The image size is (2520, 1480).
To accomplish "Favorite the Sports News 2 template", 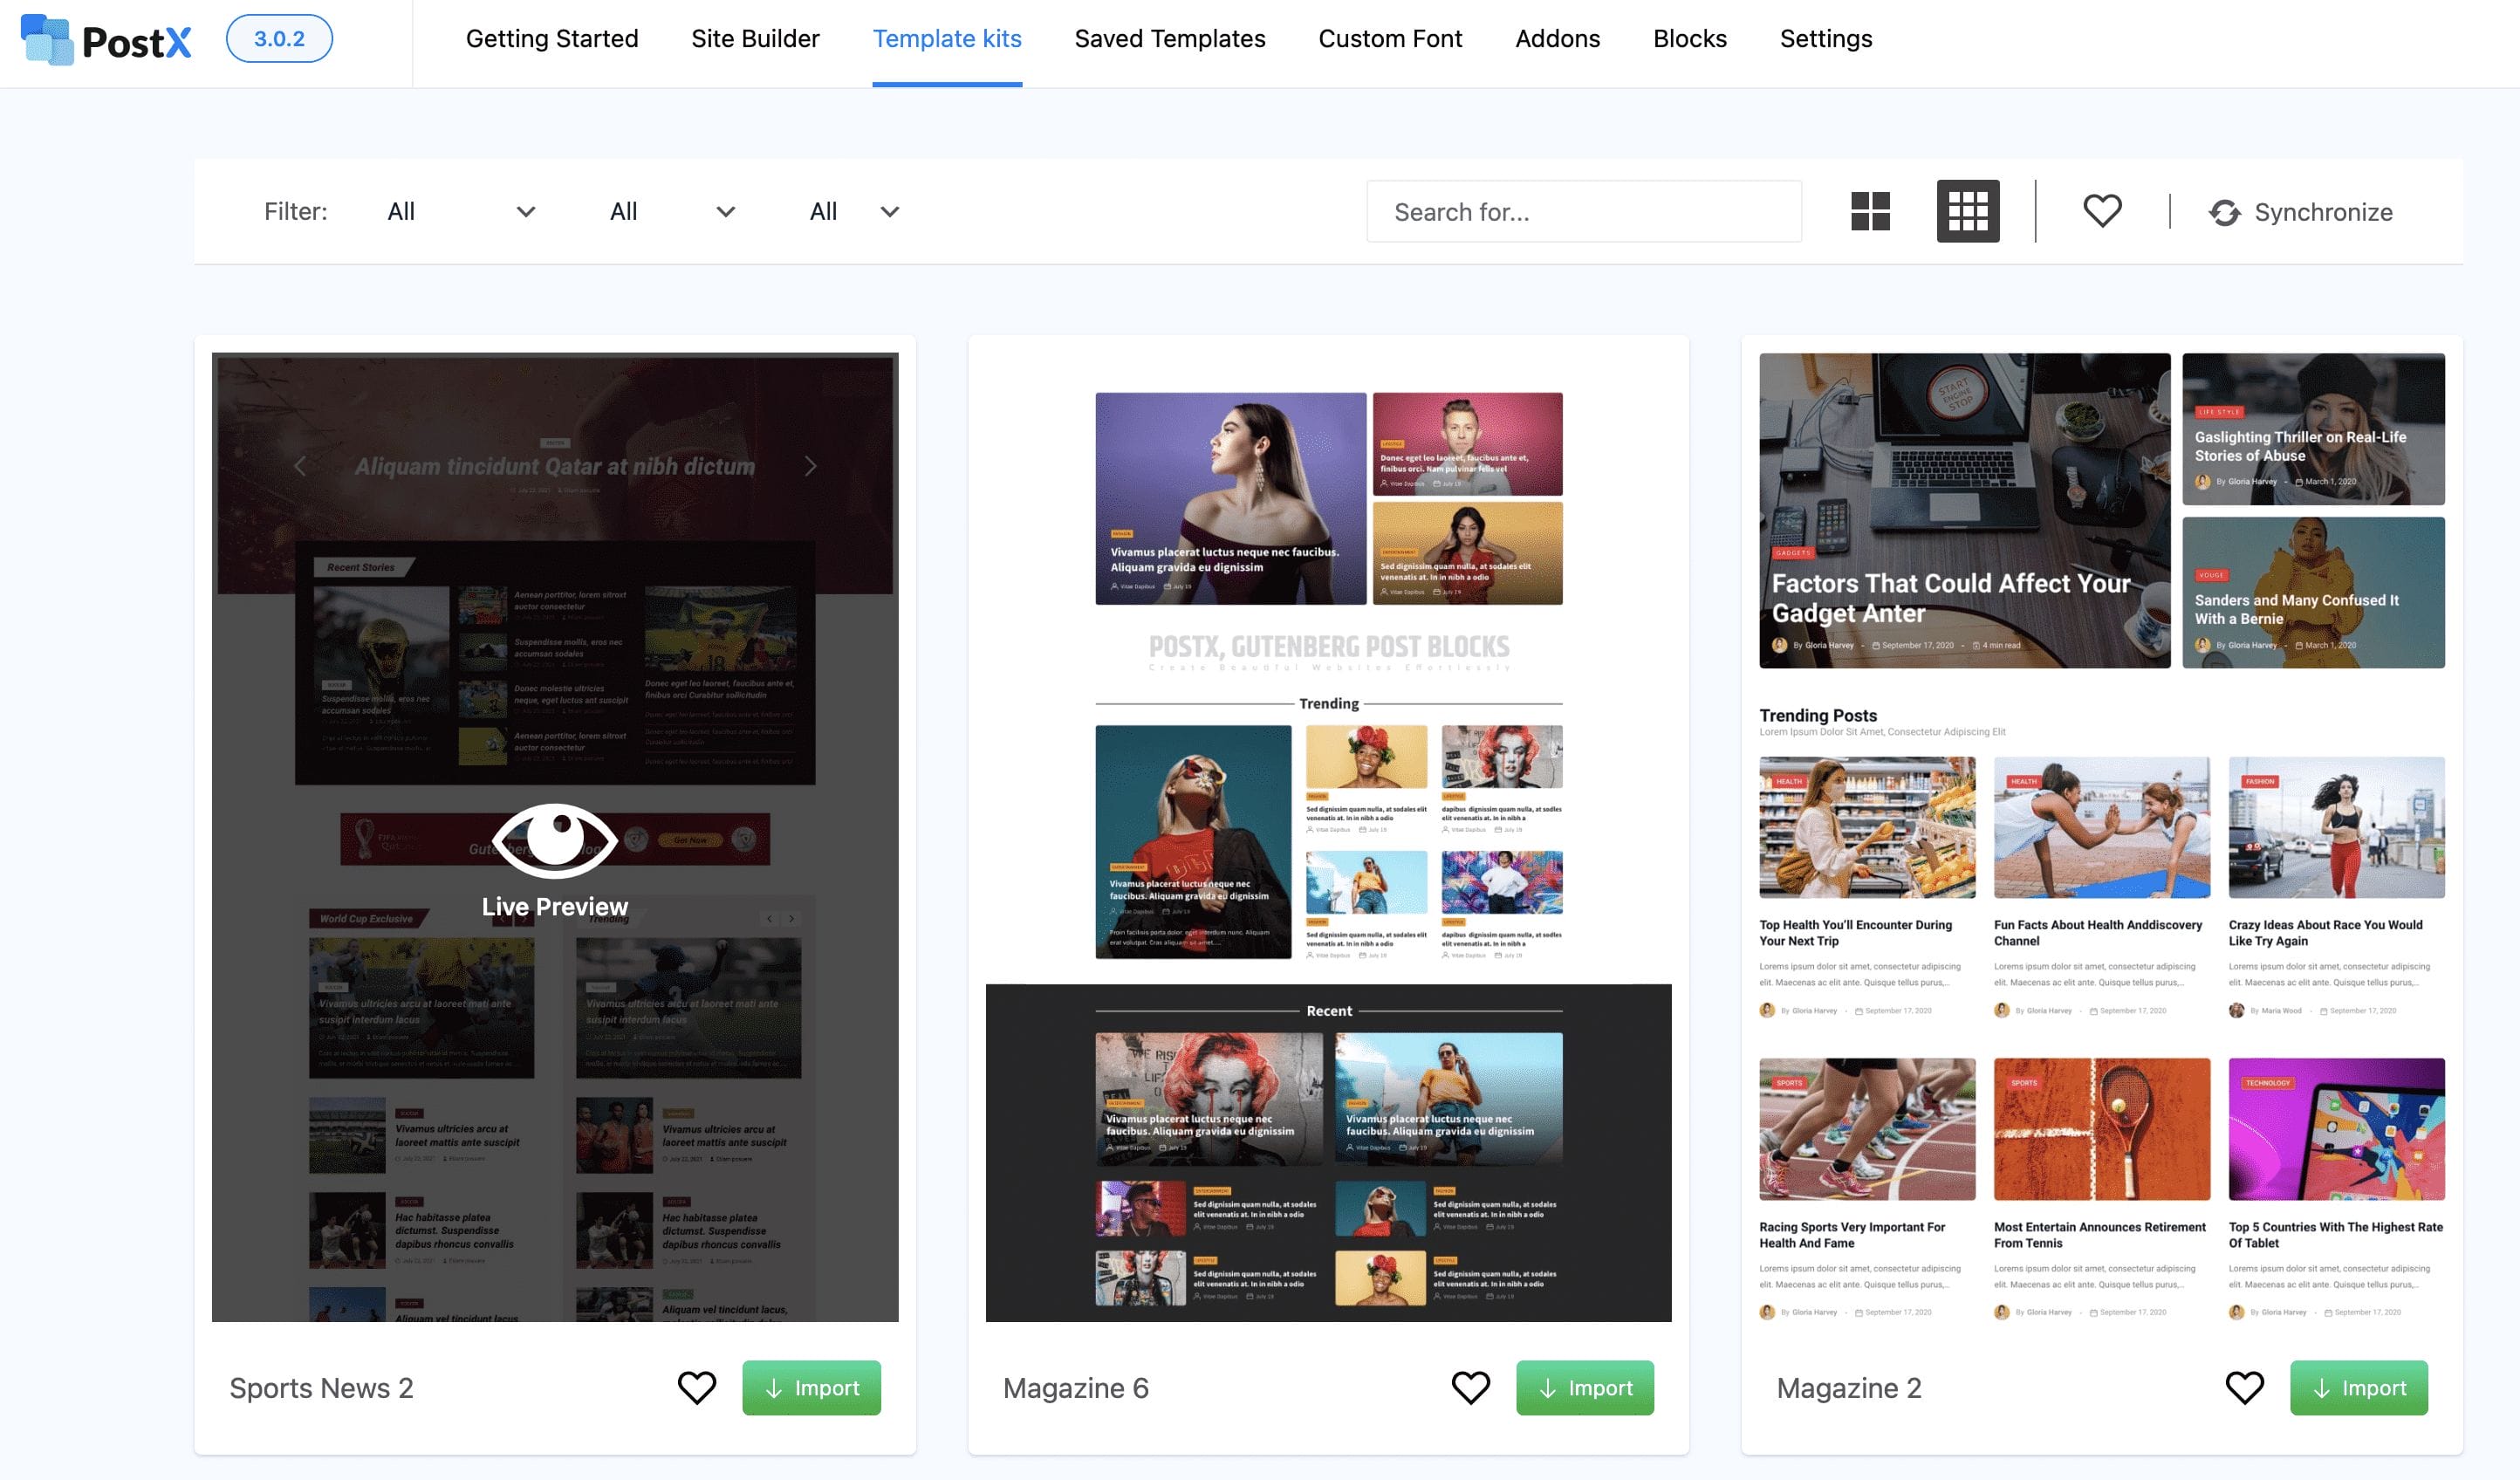I will coord(698,1387).
